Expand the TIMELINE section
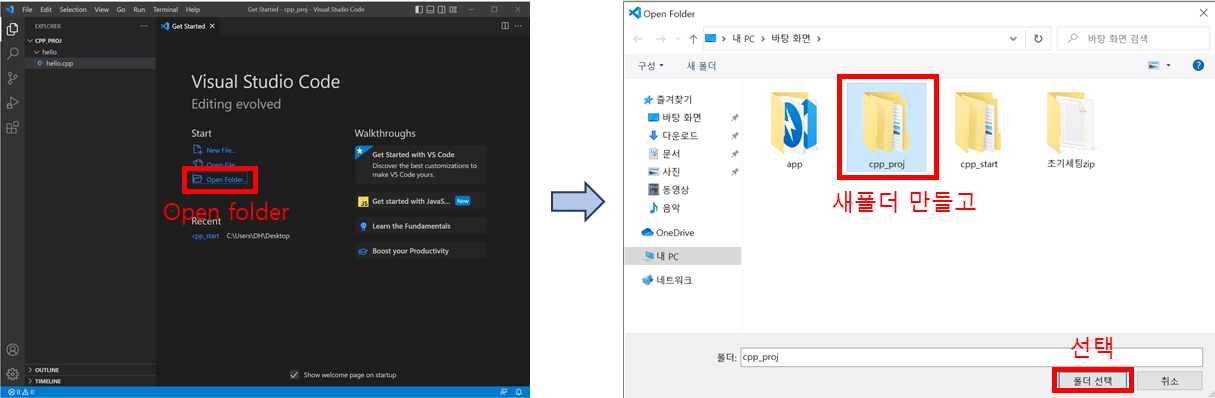 (x=46, y=381)
